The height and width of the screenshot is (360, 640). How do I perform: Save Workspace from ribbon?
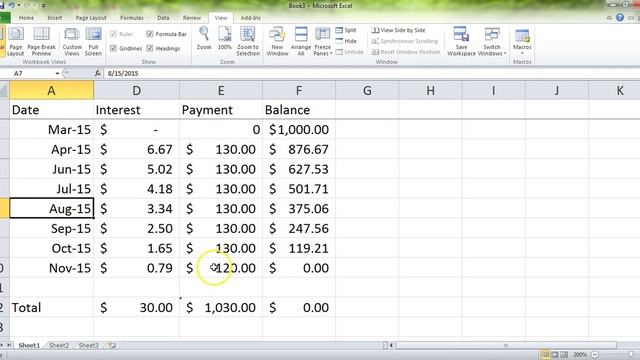click(461, 41)
